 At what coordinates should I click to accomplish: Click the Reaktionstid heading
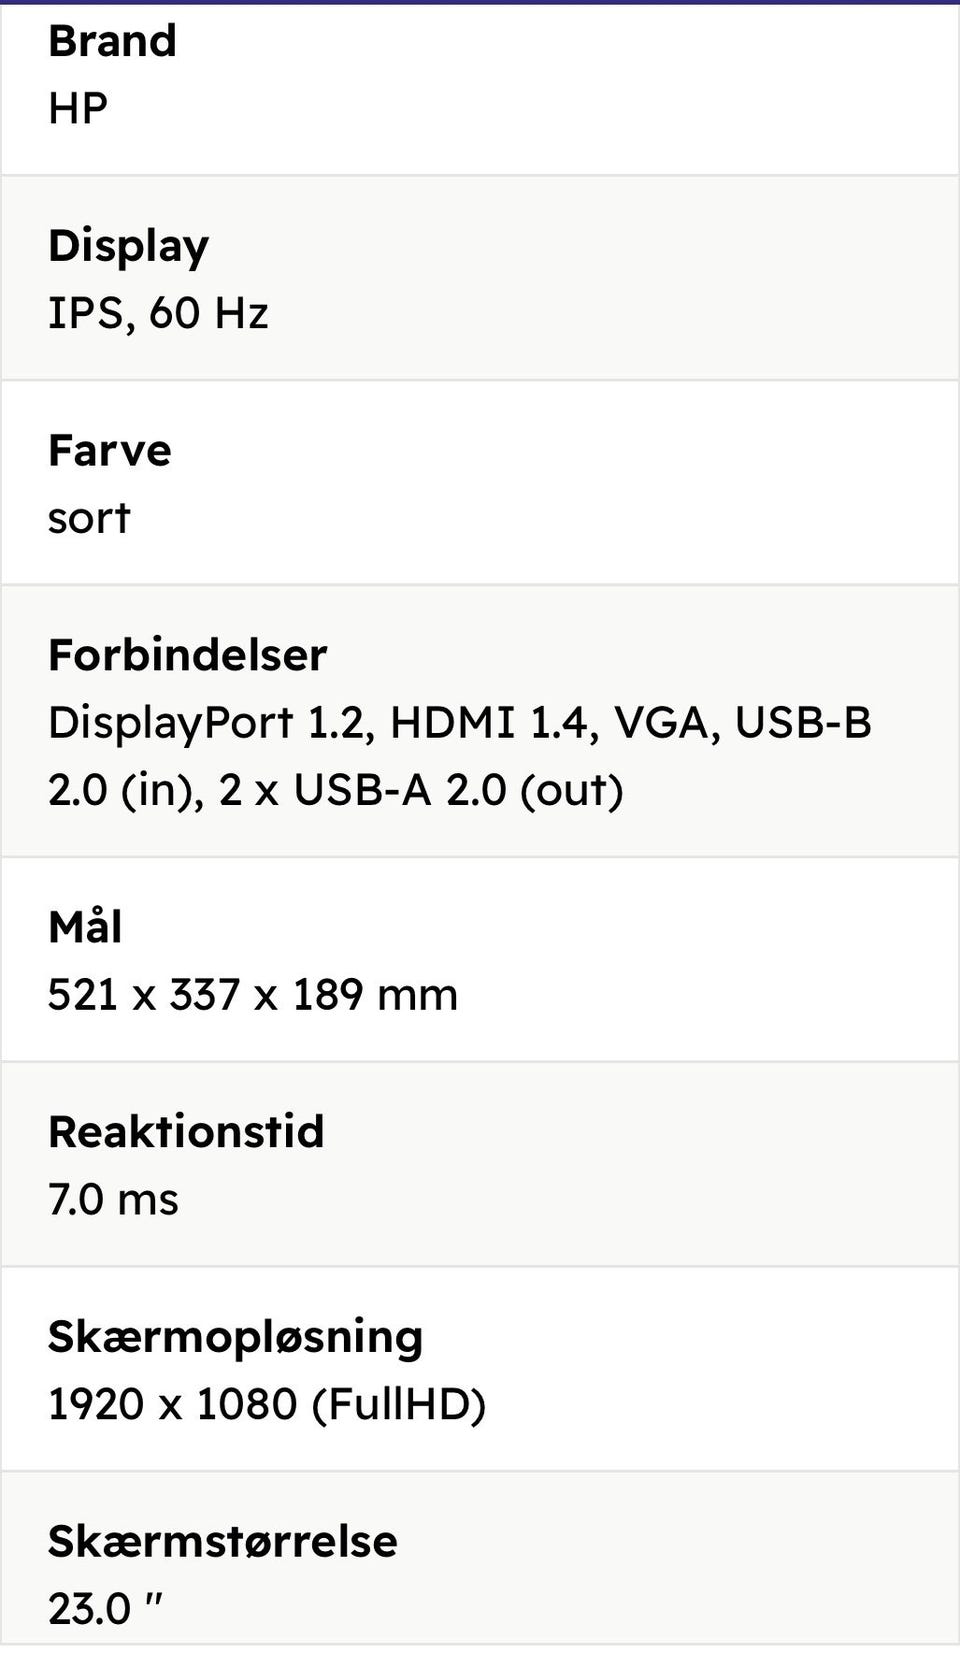[x=186, y=1132]
